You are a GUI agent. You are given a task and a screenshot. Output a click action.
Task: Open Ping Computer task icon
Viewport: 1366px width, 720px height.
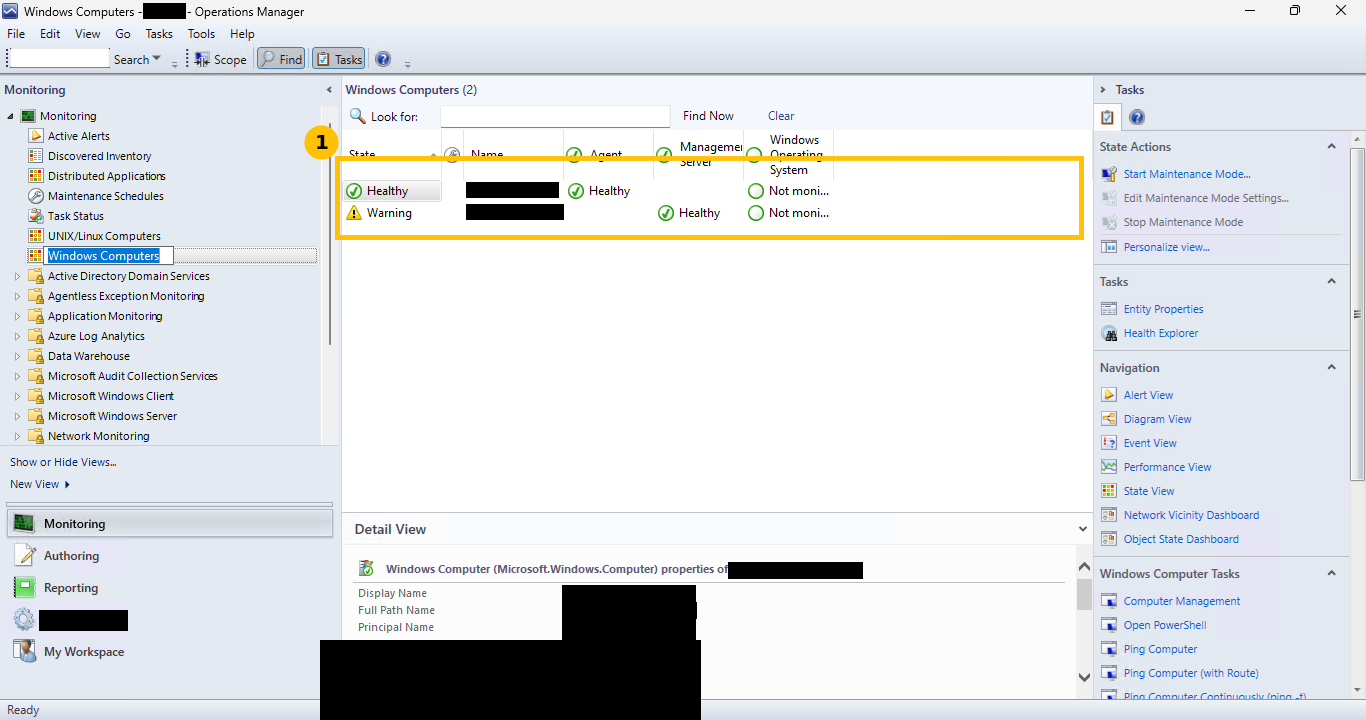(x=1108, y=649)
